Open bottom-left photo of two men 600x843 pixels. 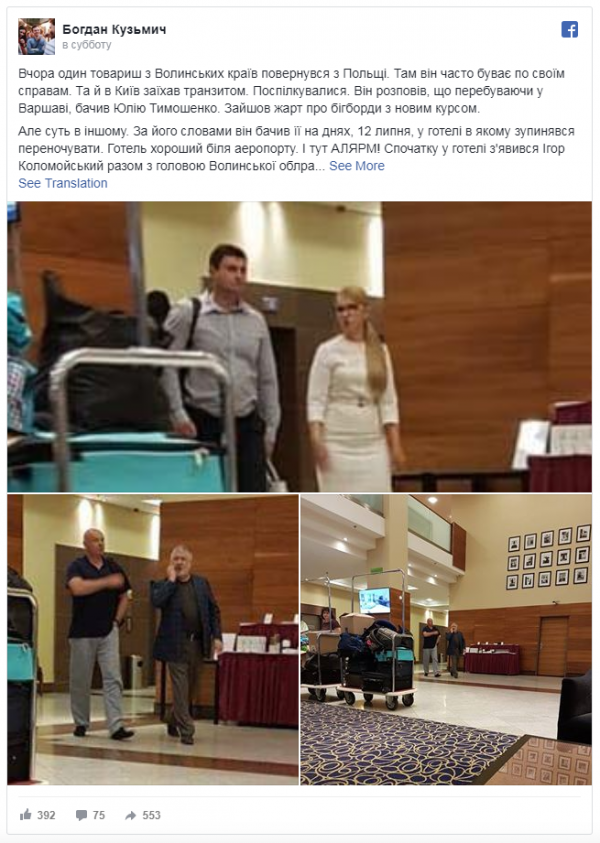(153, 640)
